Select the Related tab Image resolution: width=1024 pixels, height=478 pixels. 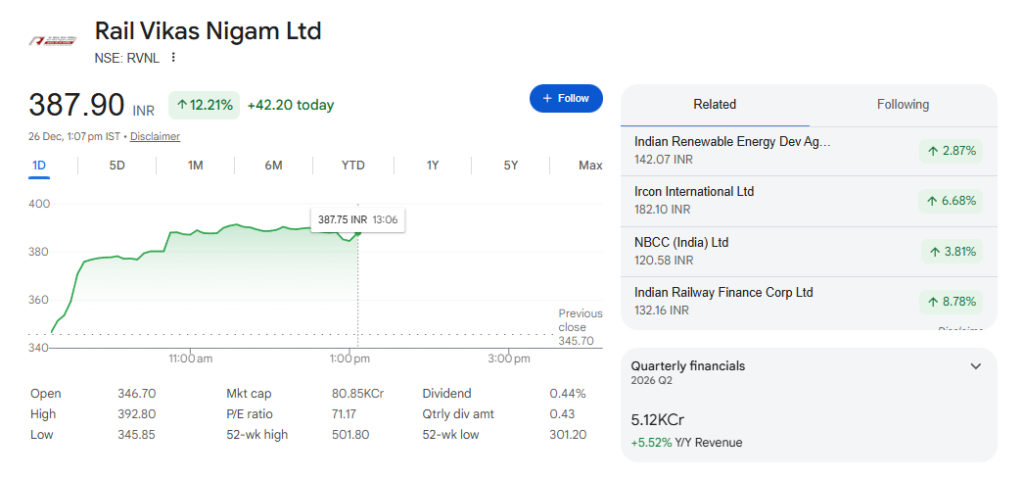coord(714,105)
